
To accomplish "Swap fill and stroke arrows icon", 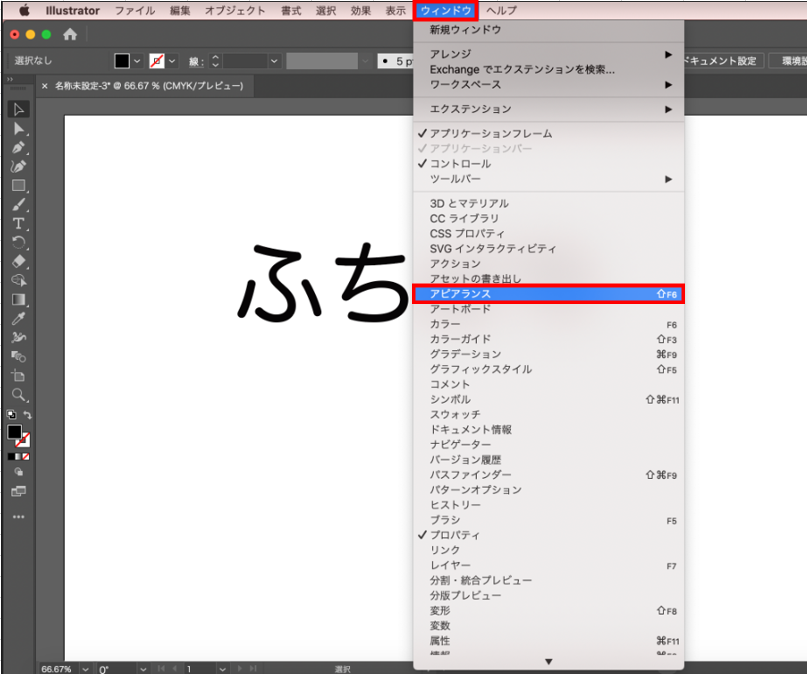I will coord(27,415).
